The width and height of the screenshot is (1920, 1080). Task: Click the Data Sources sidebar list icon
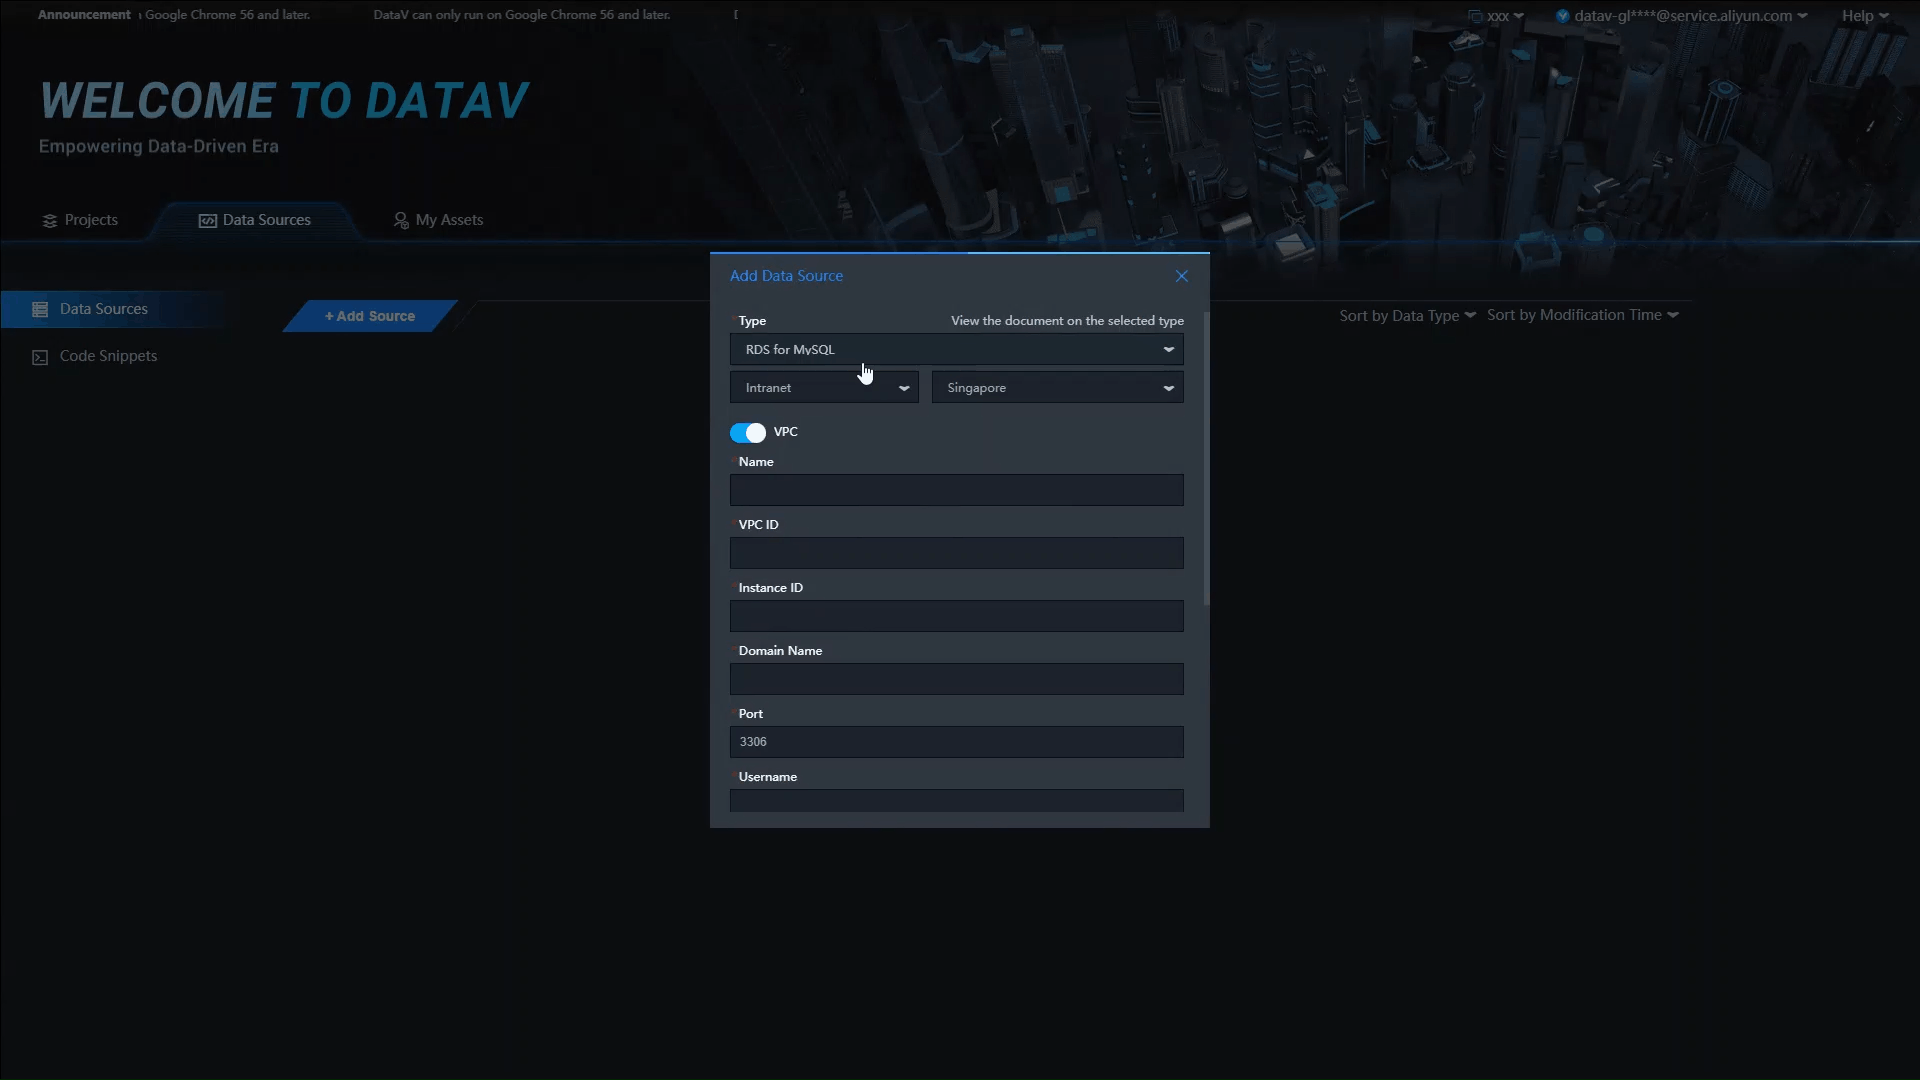pyautogui.click(x=40, y=310)
